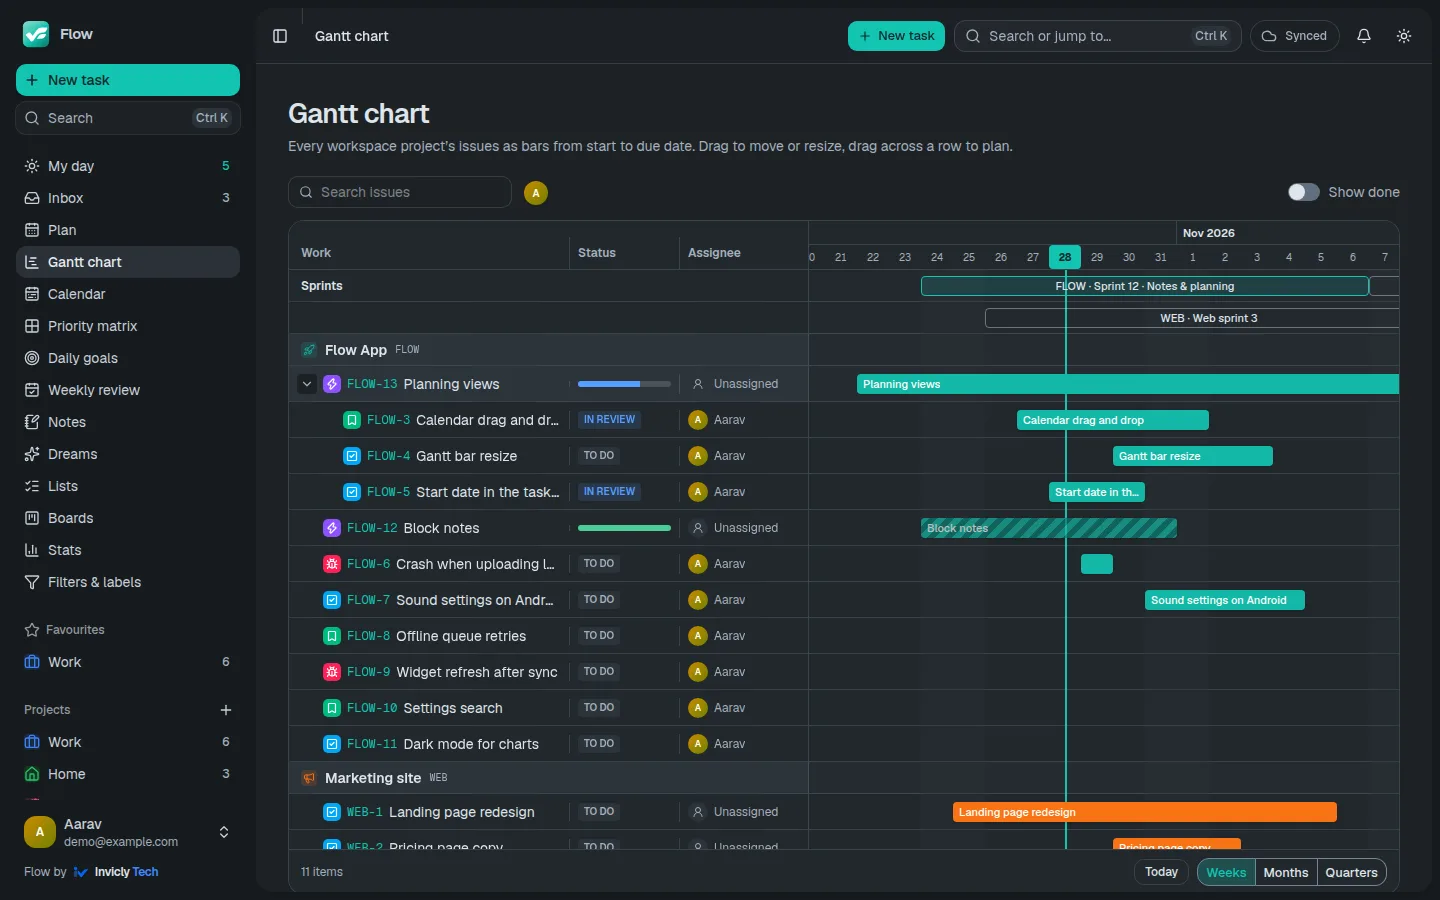The image size is (1440, 900).
Task: Open the Synced status menu
Action: [1295, 36]
